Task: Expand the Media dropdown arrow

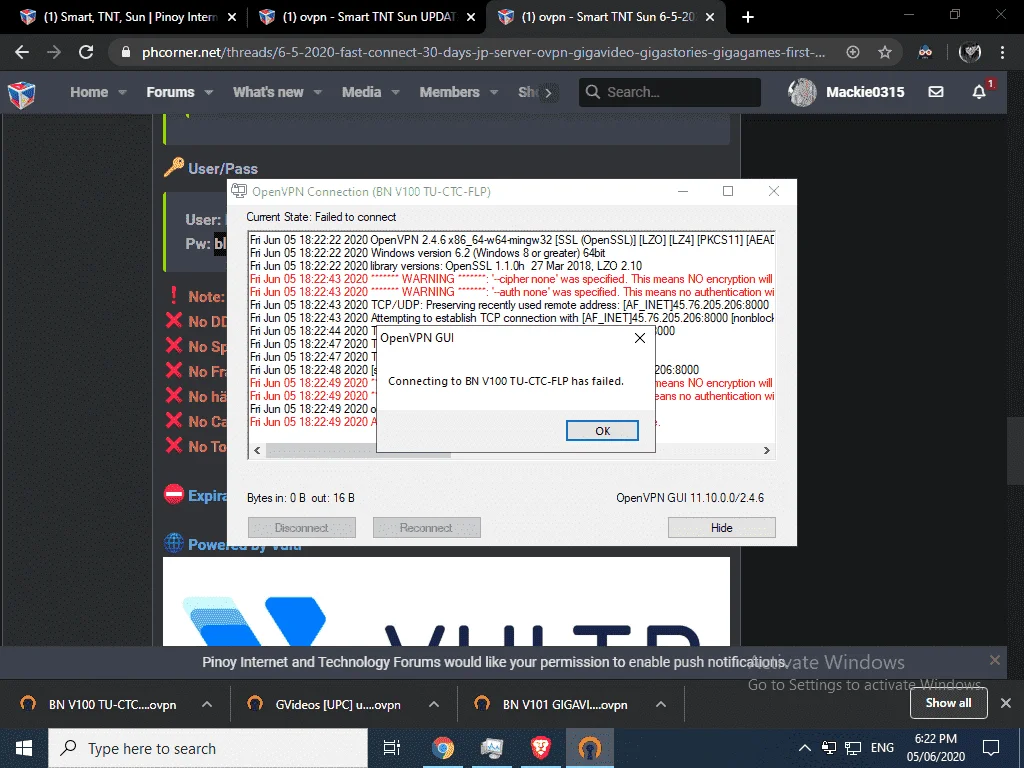Action: coord(395,93)
